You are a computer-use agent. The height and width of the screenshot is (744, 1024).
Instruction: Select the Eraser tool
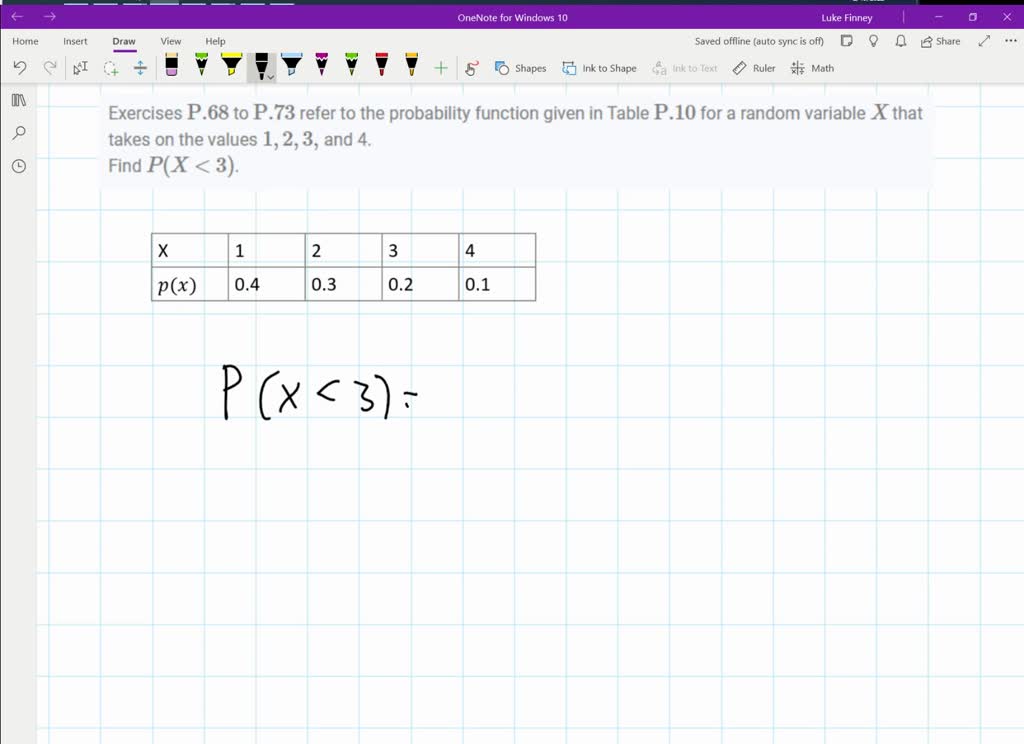(170, 67)
